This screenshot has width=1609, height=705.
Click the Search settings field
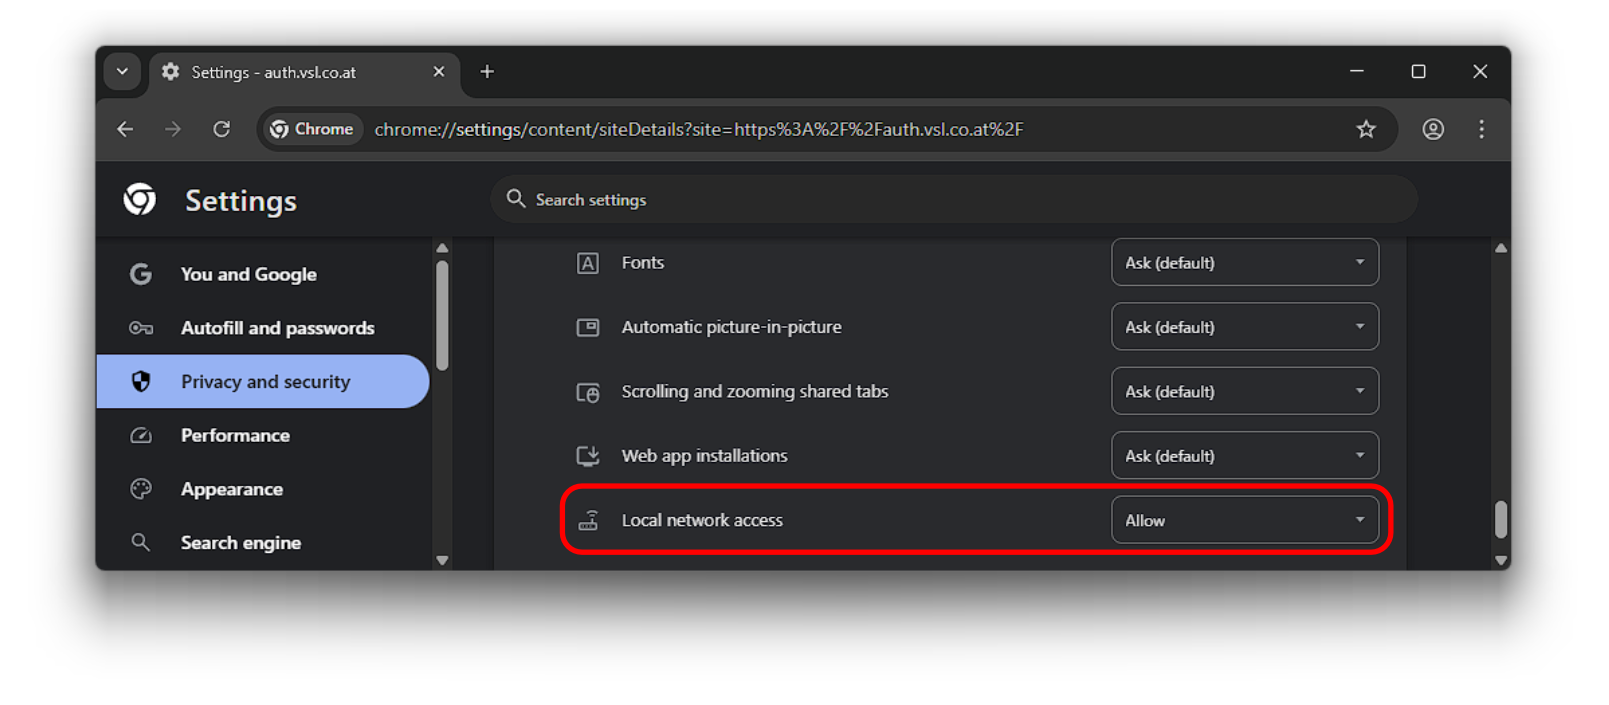950,200
